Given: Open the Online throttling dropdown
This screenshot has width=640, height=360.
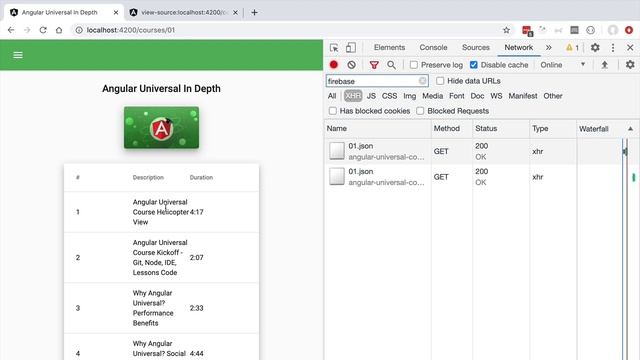Looking at the screenshot, I should [x=563, y=65].
